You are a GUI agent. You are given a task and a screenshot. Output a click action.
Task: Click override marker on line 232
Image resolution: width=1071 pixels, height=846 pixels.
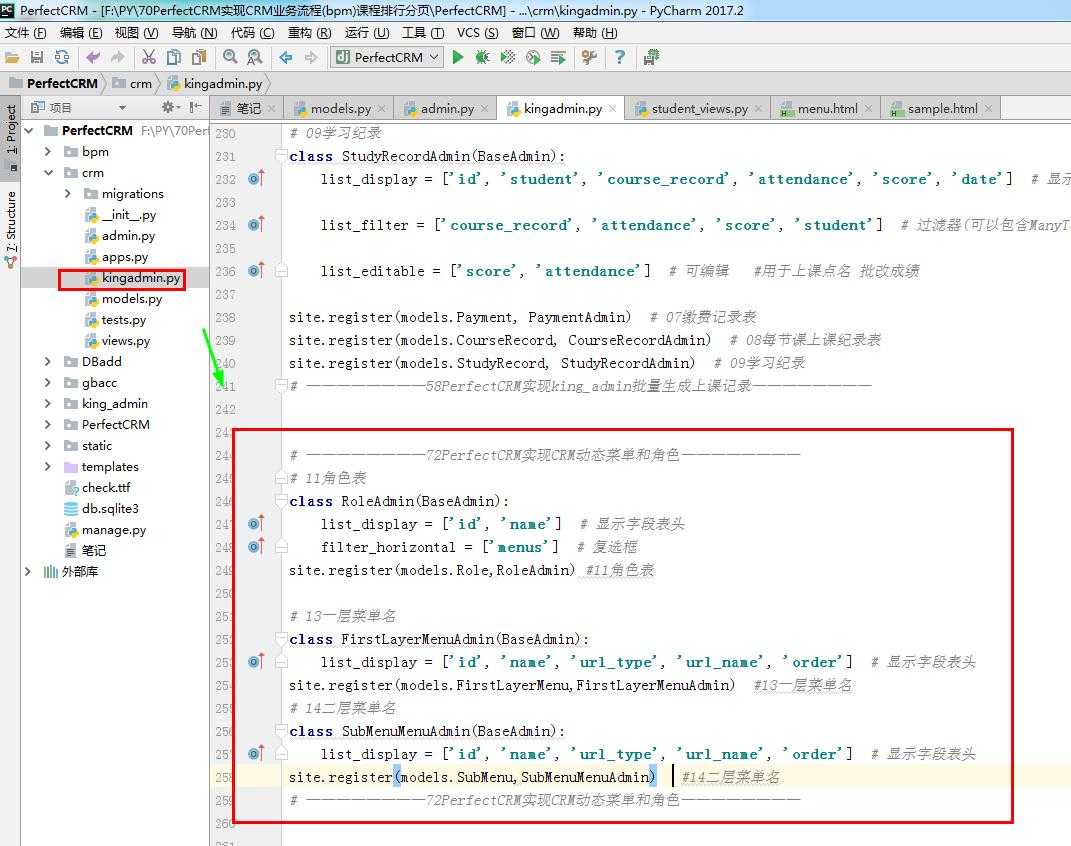pyautogui.click(x=256, y=179)
